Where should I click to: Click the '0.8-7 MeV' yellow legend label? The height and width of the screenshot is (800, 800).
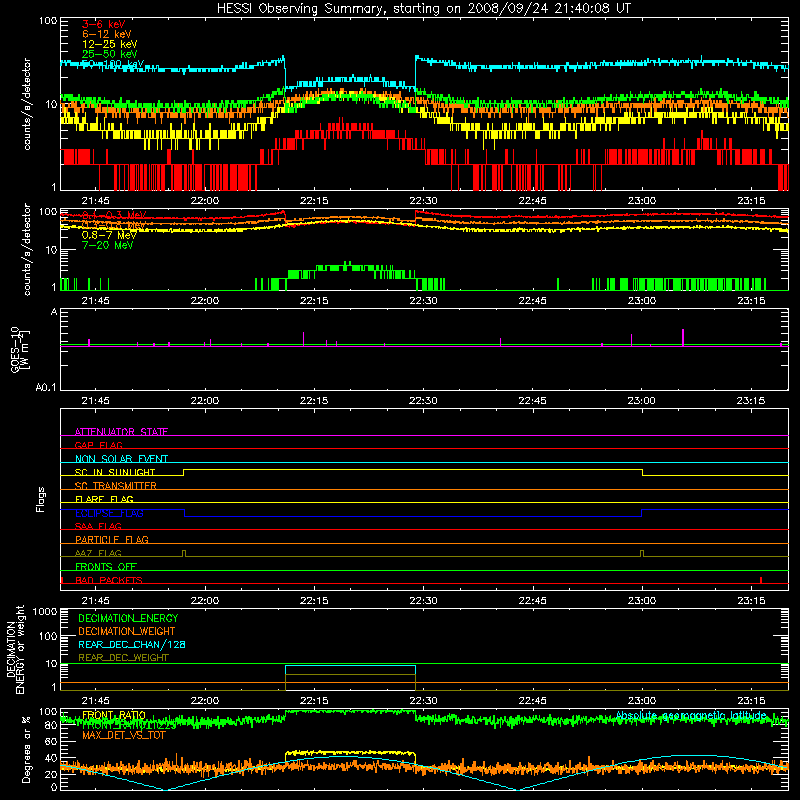point(109,235)
